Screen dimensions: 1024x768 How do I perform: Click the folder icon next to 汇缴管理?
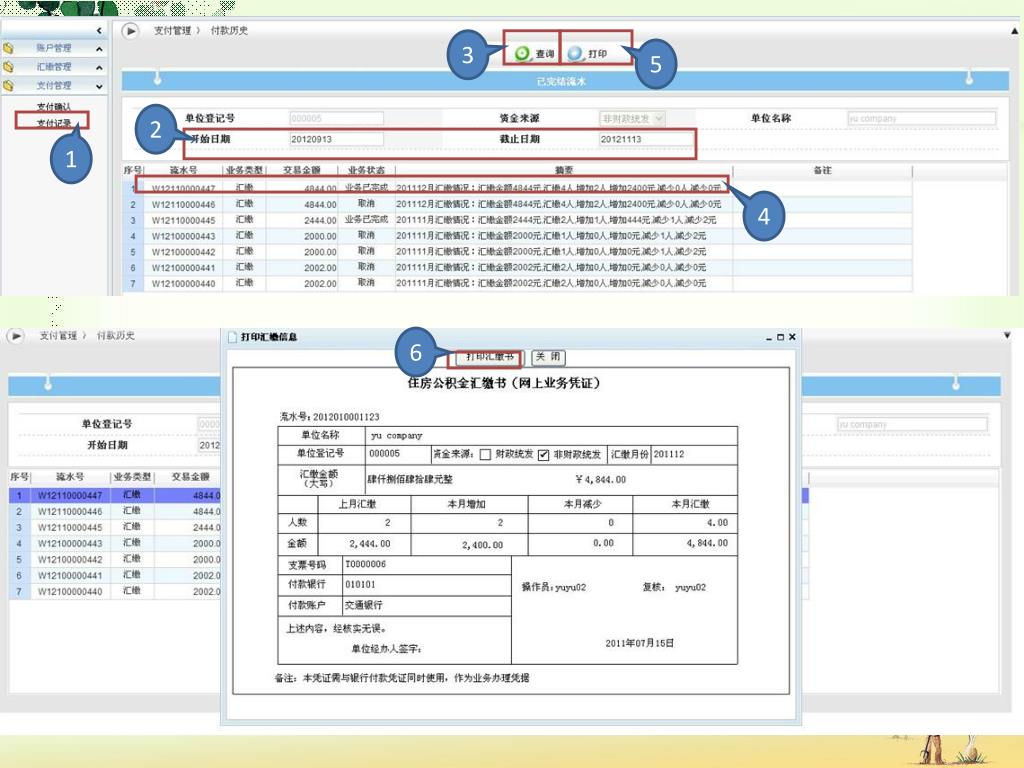pyautogui.click(x=9, y=67)
